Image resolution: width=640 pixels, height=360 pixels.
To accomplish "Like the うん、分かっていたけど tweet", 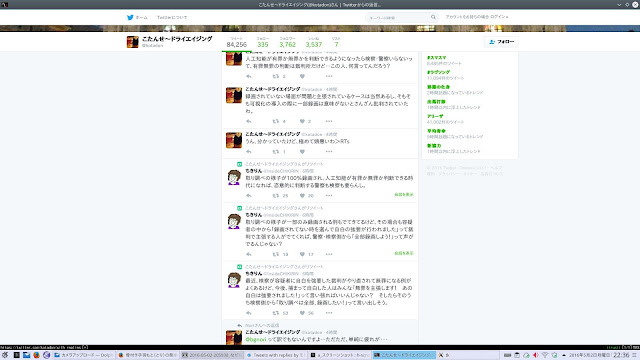I will pos(302,151).
